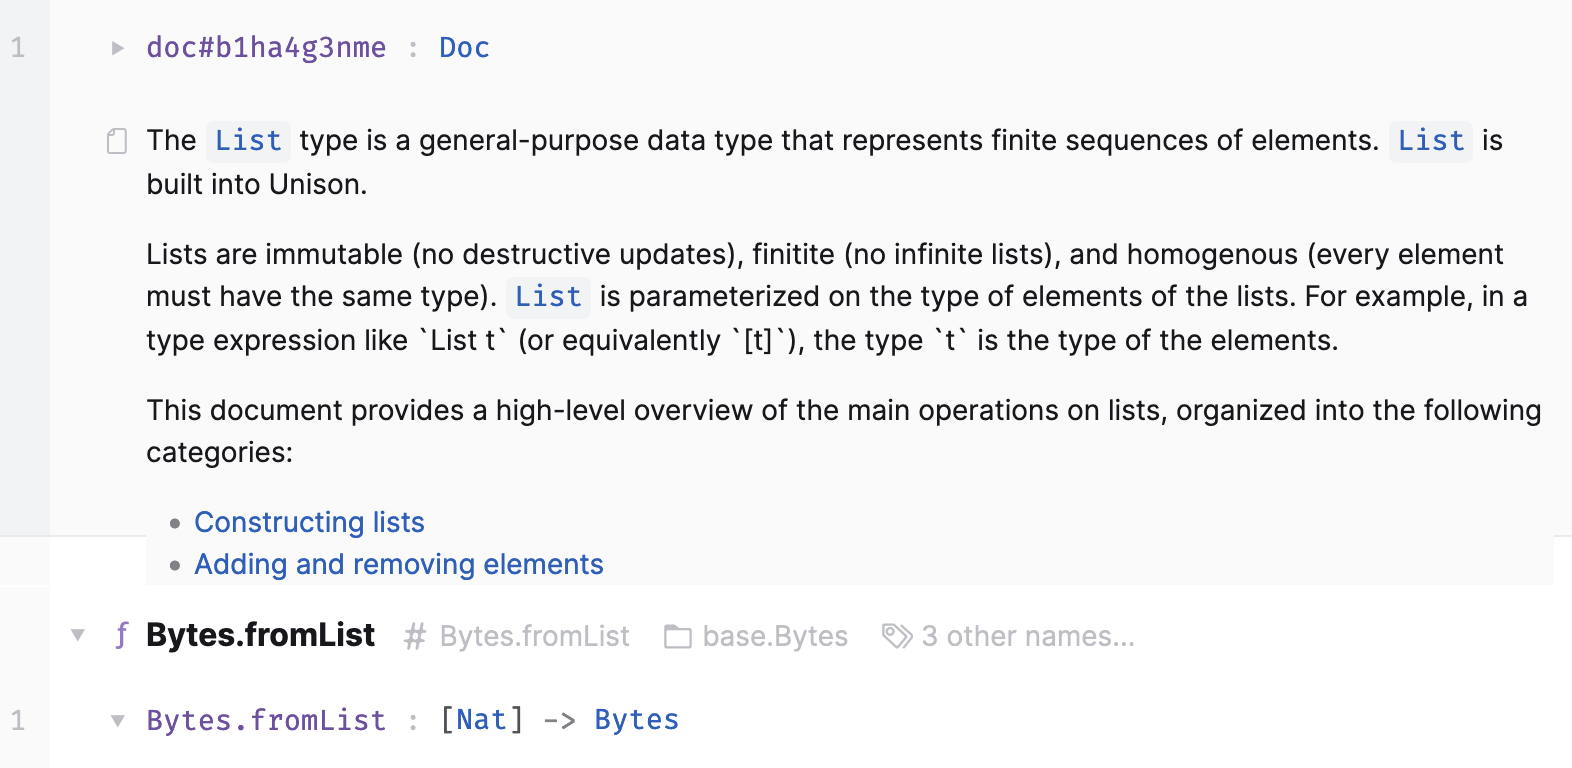Select the bold Bytes.fromList heading title
This screenshot has height=768, width=1572.
261,635
